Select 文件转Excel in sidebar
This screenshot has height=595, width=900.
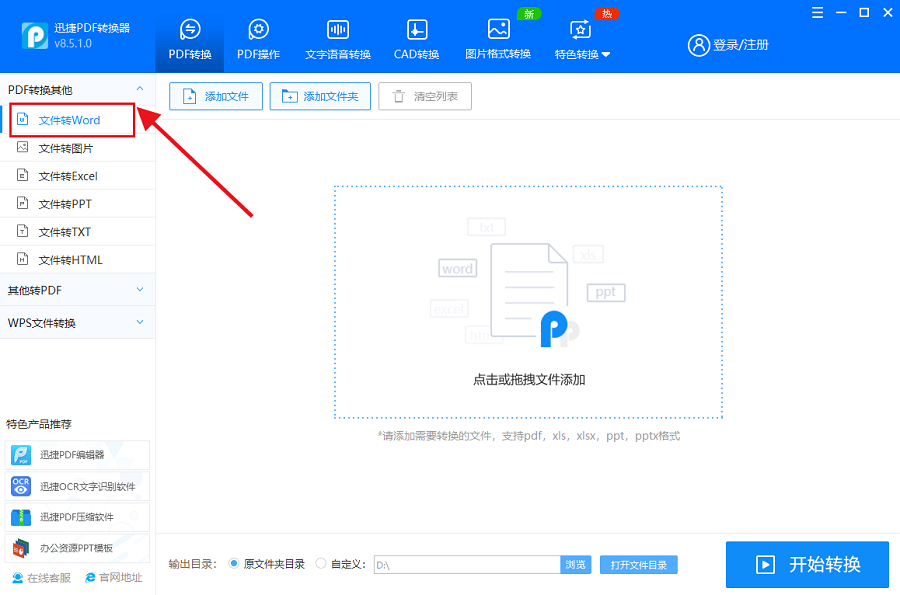(x=77, y=176)
